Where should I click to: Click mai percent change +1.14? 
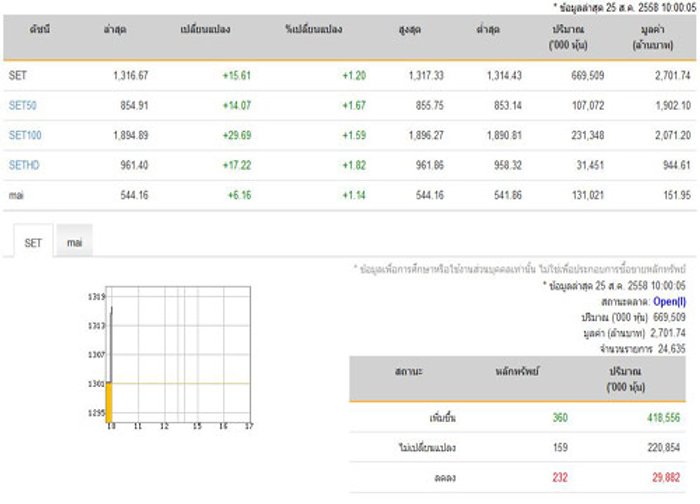pyautogui.click(x=354, y=195)
